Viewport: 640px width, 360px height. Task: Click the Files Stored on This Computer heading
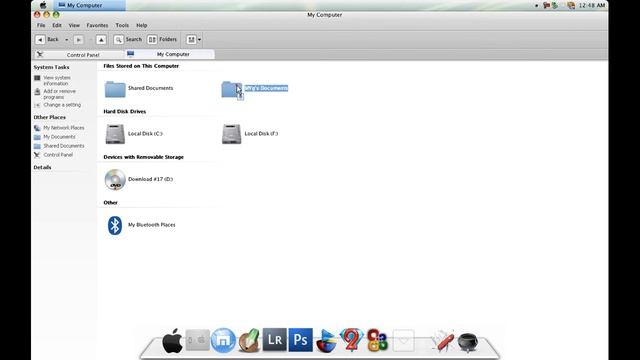pos(141,66)
